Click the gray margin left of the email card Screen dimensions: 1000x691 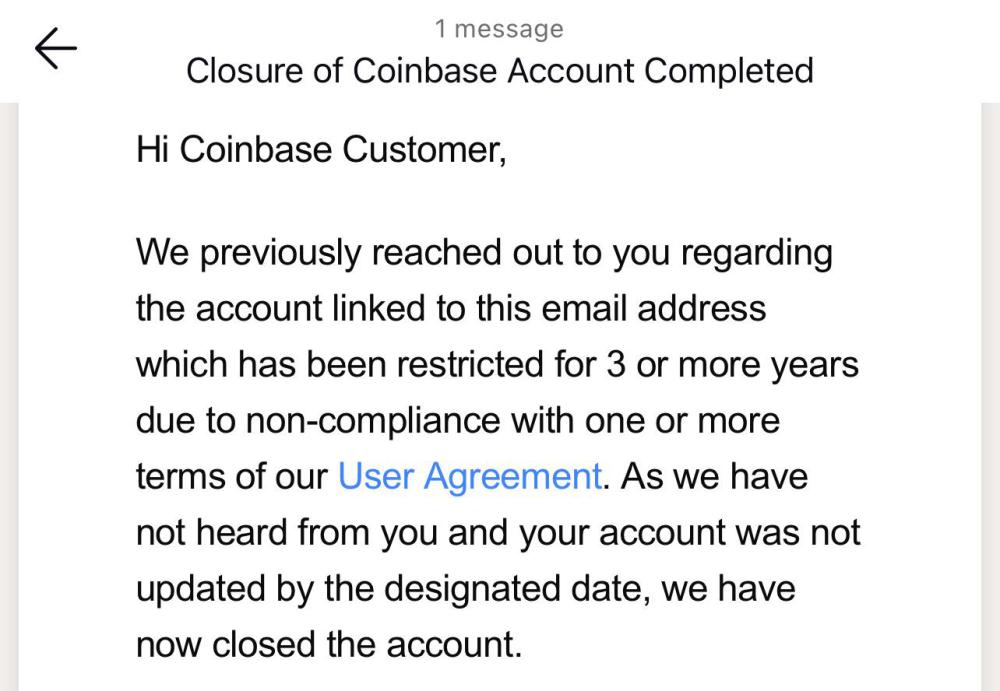9,396
